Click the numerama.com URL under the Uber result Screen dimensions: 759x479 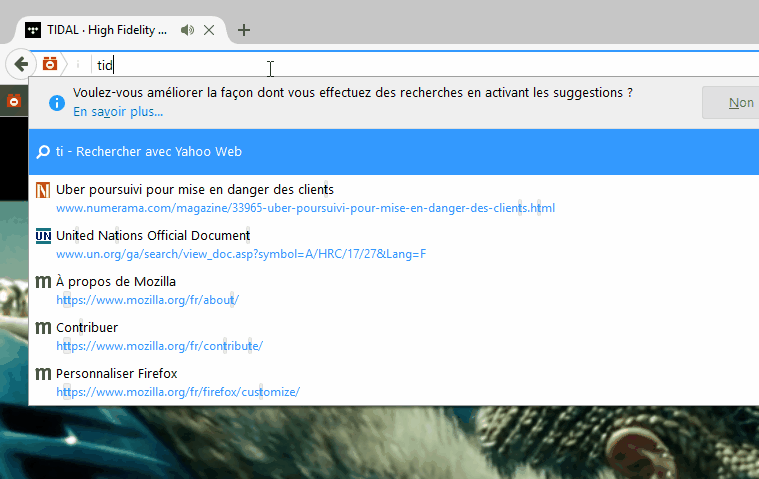(305, 208)
